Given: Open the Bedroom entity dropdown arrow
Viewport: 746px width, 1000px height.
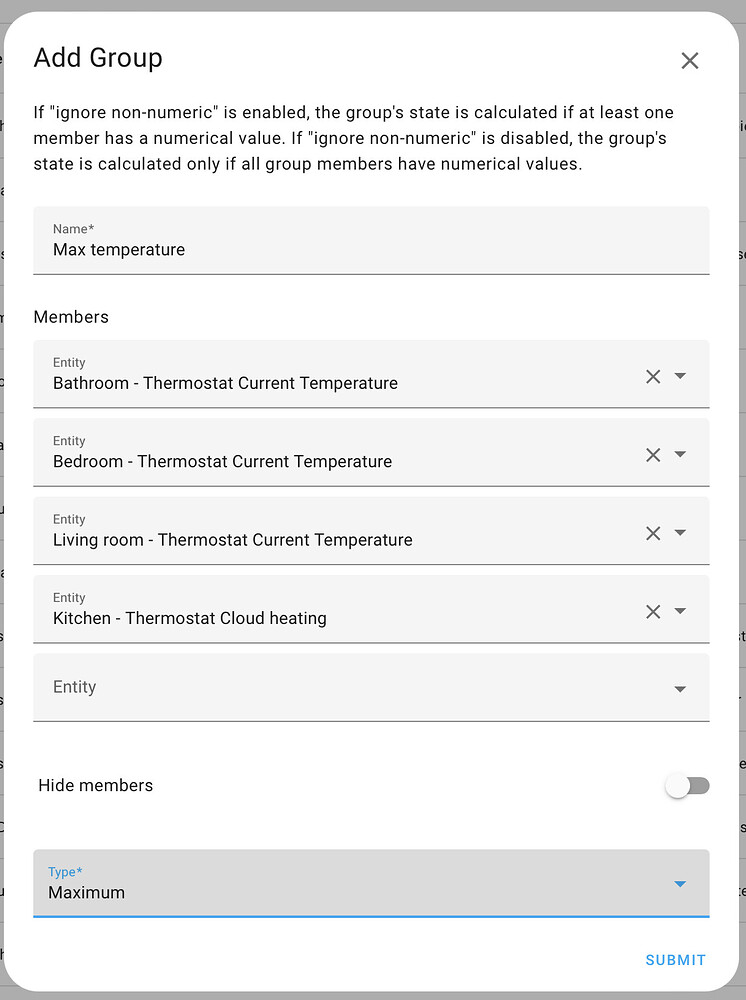Looking at the screenshot, I should 681,454.
